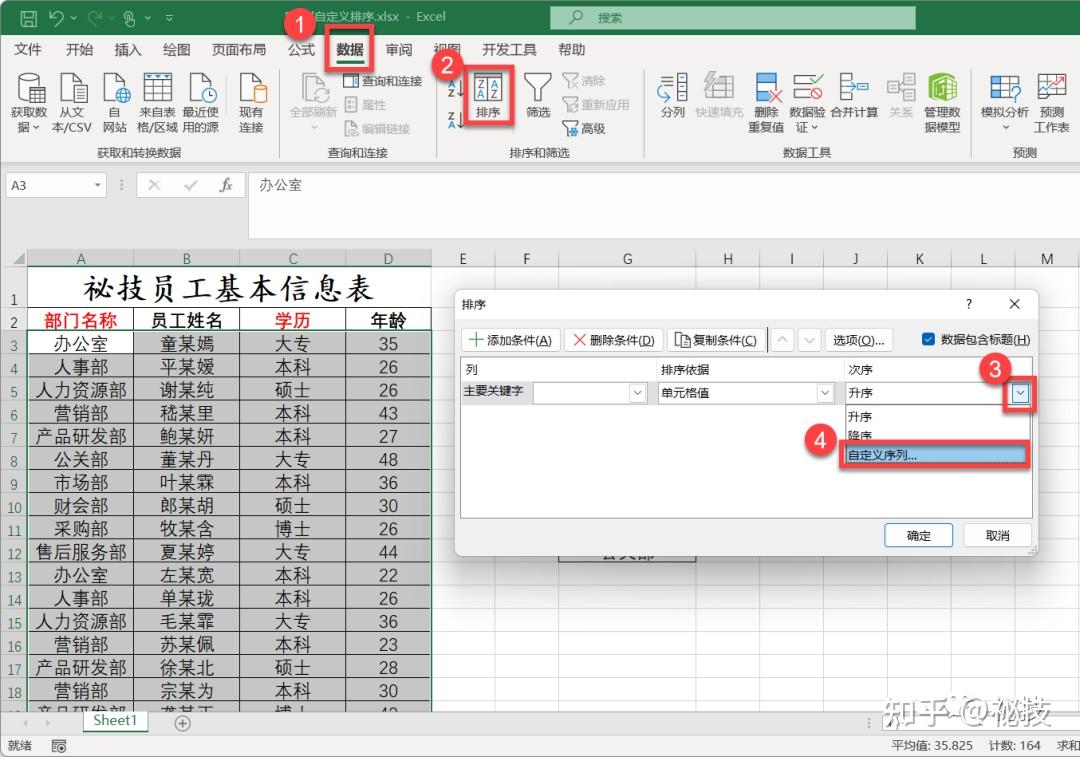Click the 管理数据模型 icon
The width and height of the screenshot is (1080, 757).
[942, 103]
